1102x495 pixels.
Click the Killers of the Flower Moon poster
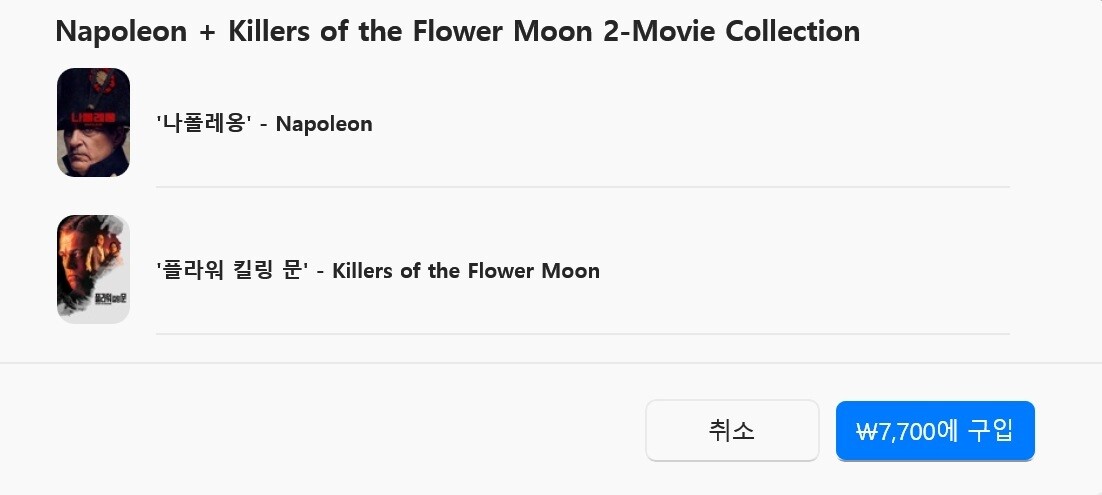tap(93, 269)
